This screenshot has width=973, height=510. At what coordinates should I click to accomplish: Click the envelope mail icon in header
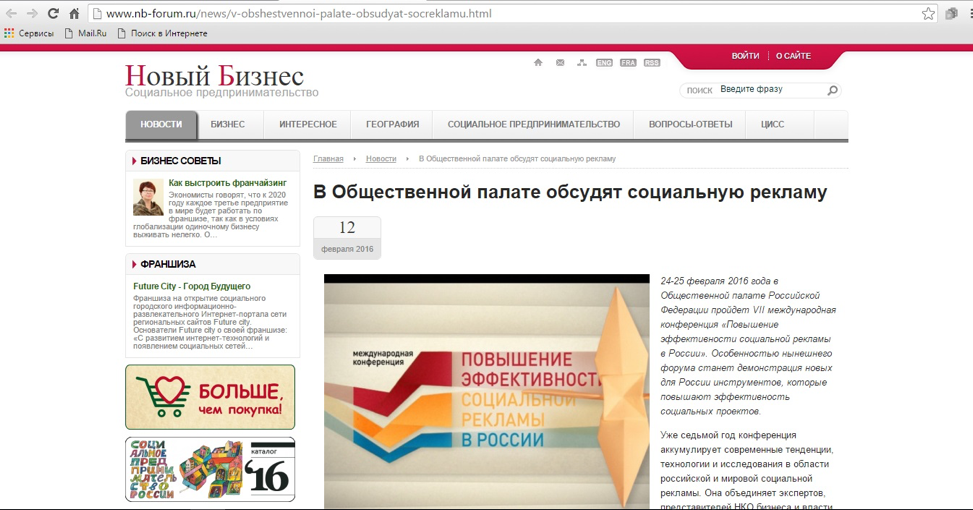click(x=560, y=63)
